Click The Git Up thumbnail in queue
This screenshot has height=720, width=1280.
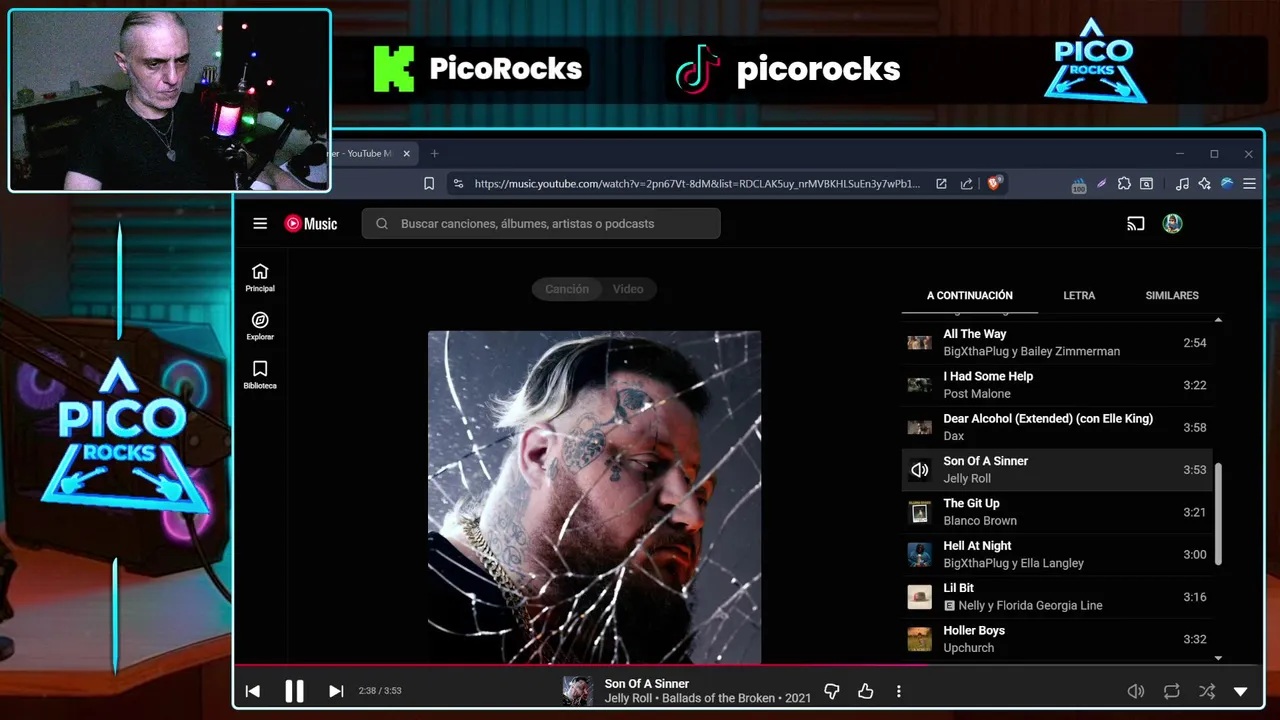tap(919, 512)
